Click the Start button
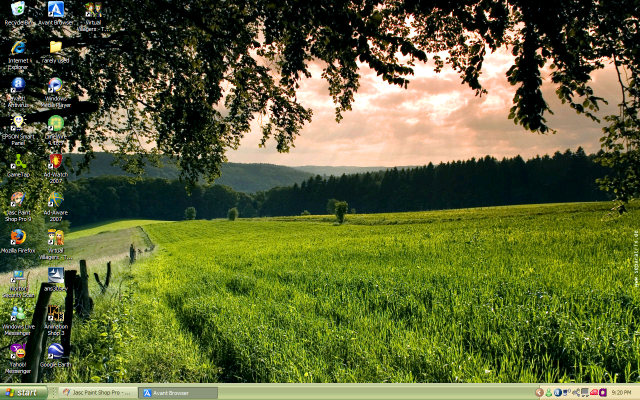Screen dimensions: 640x400 (x=22, y=393)
